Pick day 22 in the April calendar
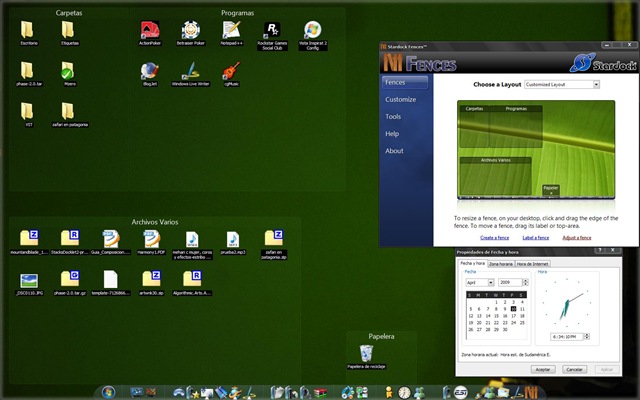This screenshot has height=400, width=640. [x=496, y=323]
